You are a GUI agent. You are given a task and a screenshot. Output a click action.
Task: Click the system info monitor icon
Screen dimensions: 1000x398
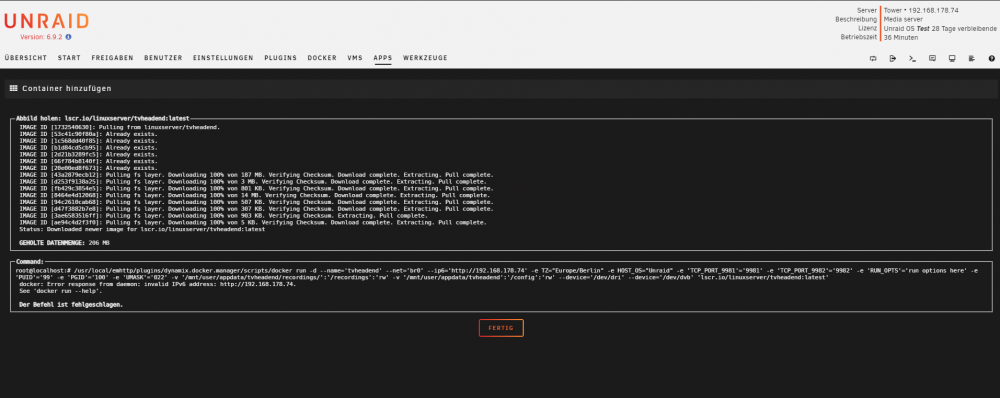[952, 58]
